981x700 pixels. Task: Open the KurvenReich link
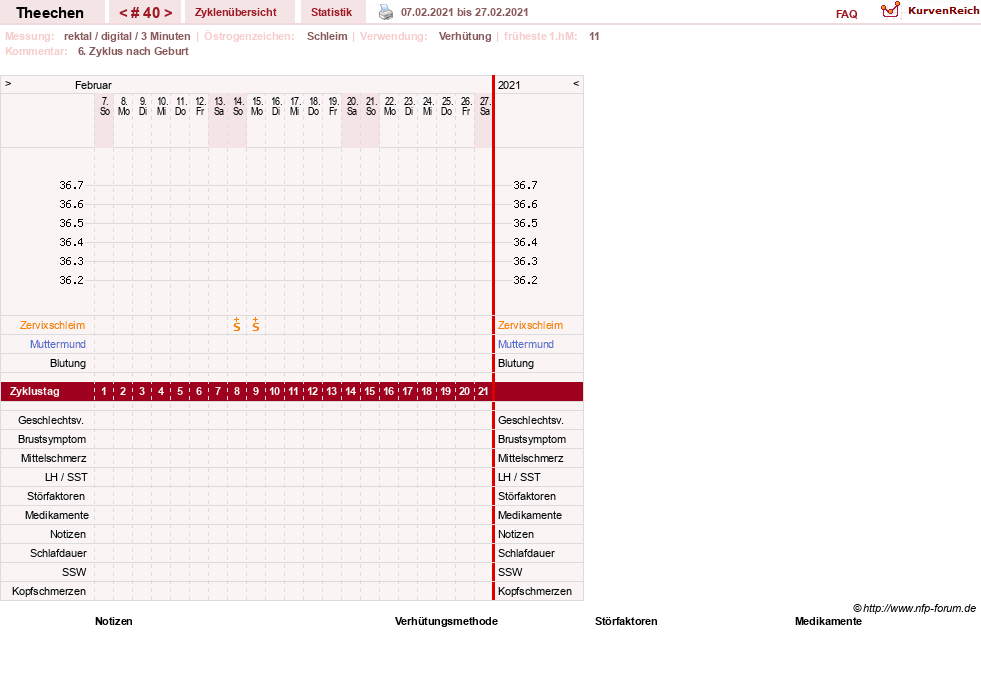pos(943,11)
